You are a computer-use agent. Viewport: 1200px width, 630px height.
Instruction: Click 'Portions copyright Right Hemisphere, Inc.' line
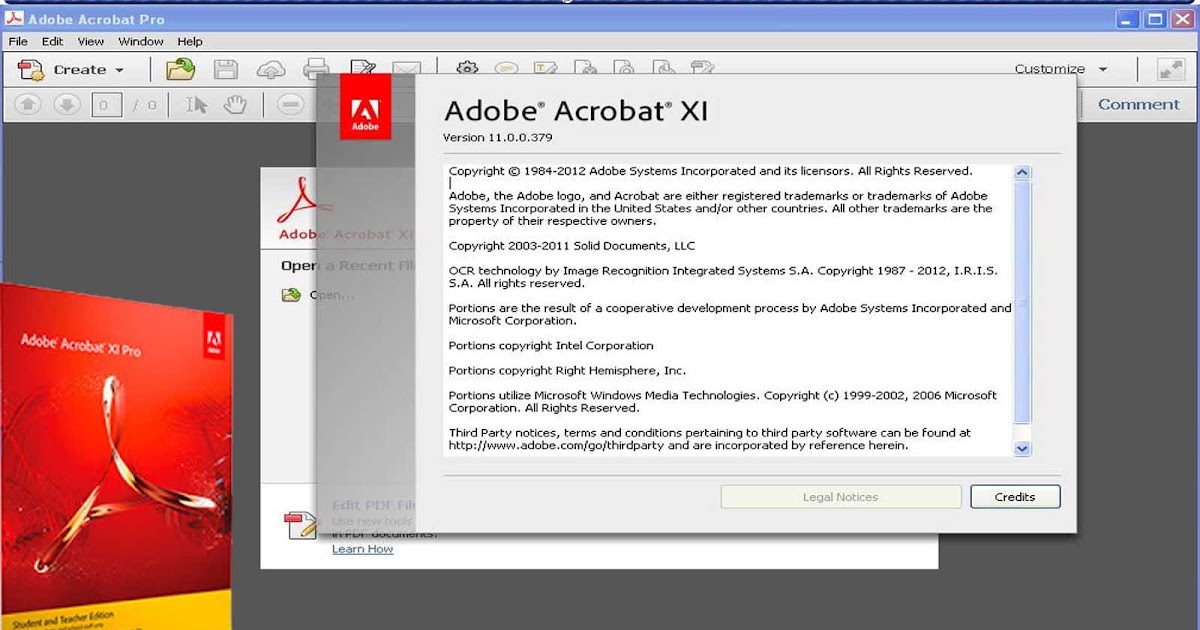(568, 370)
